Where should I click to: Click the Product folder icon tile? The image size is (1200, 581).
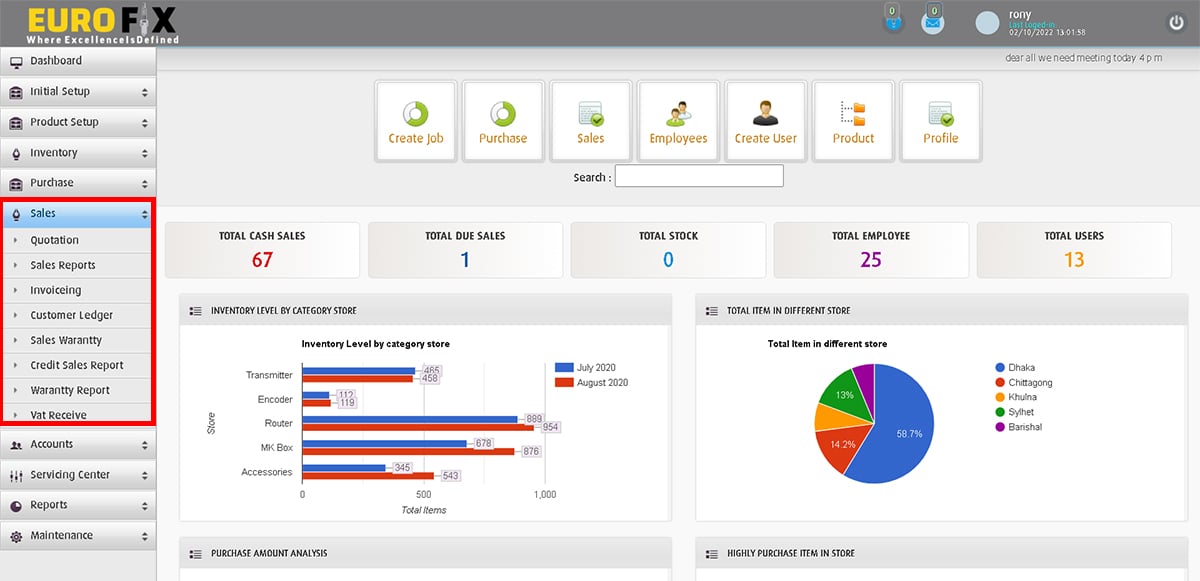(853, 121)
